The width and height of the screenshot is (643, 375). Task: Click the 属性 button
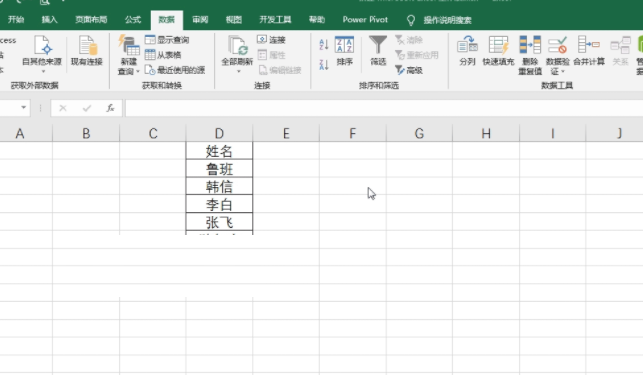pyautogui.click(x=271, y=55)
